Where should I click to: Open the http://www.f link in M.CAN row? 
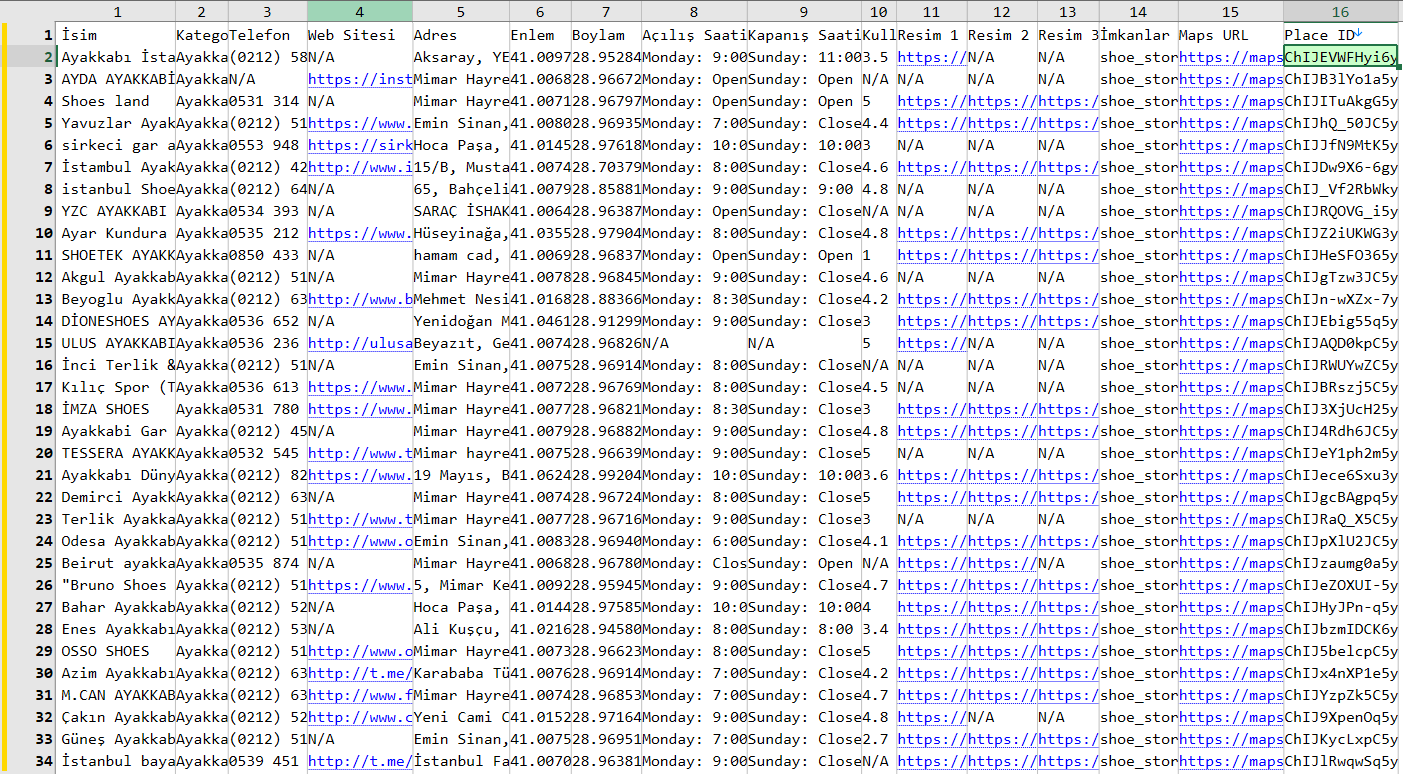point(360,695)
